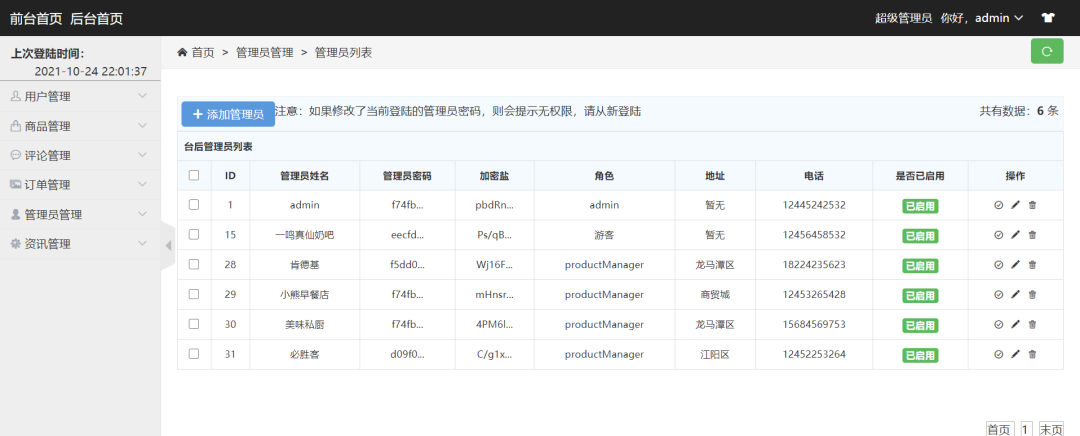Edit 小熊早餐店 row with pencil icon
The image size is (1080, 436).
pyautogui.click(x=1015, y=295)
